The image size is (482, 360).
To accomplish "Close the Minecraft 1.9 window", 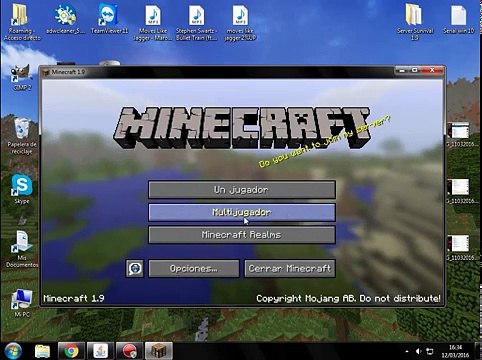I will [x=432, y=70].
